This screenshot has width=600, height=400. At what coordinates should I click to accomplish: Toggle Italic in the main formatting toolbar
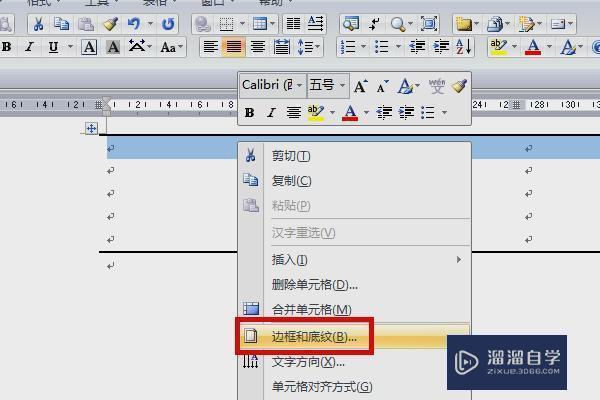click(x=29, y=47)
